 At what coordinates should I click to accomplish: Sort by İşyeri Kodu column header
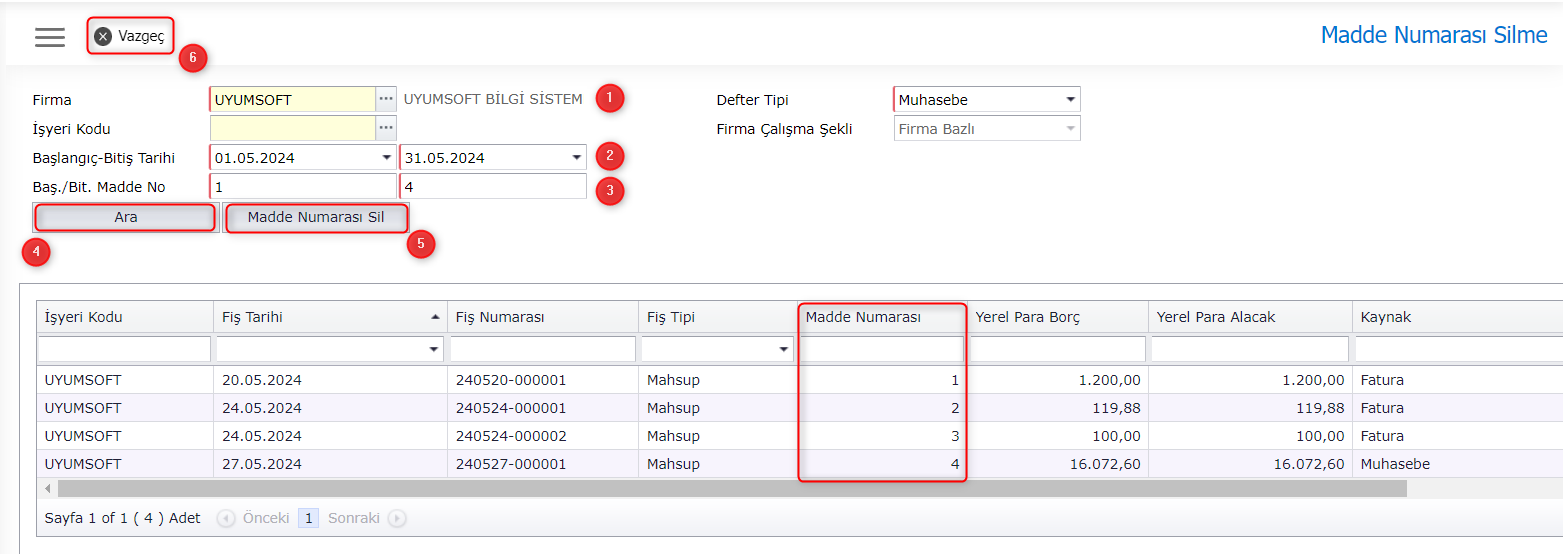tap(125, 317)
